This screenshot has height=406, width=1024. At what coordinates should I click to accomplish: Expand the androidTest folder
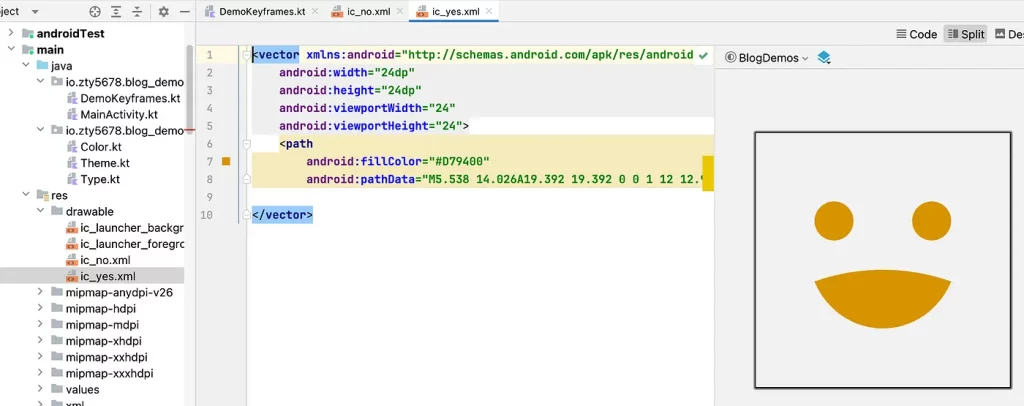coord(11,33)
